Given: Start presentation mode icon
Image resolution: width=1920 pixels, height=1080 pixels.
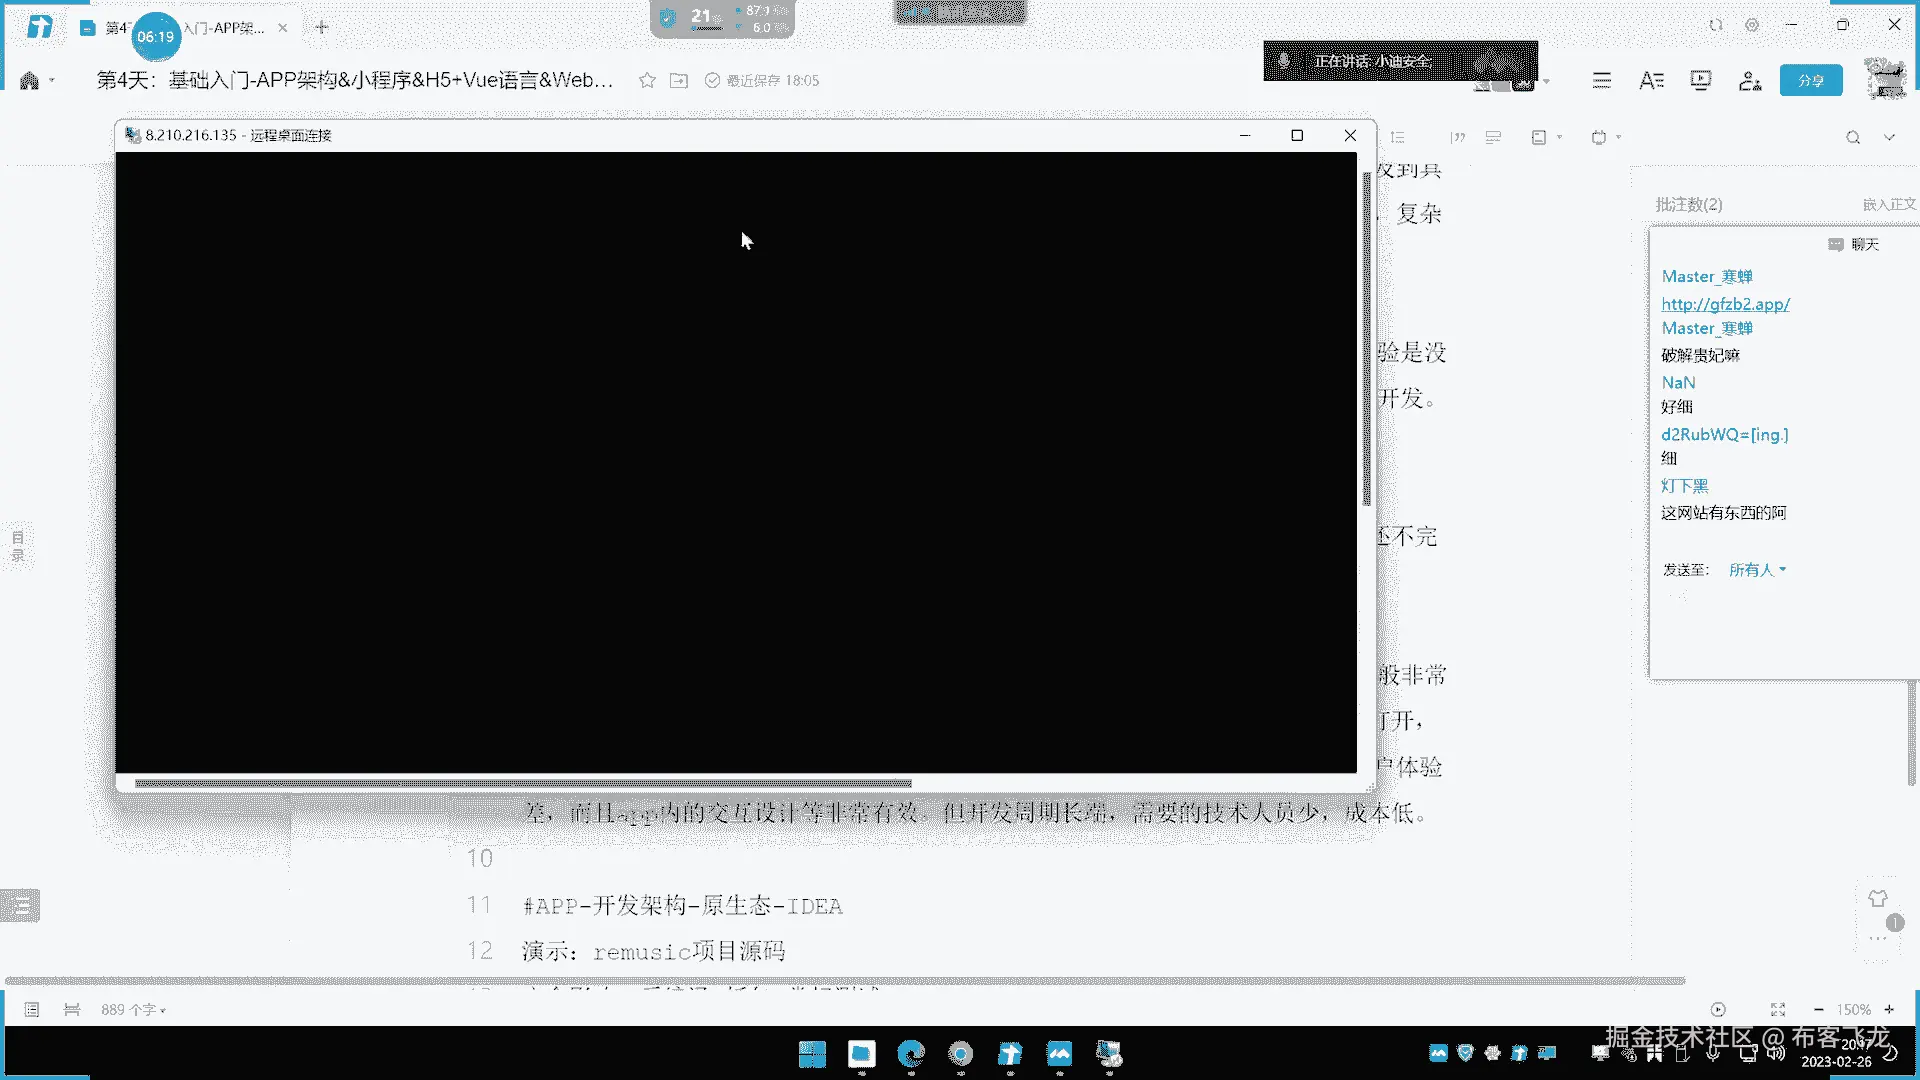Looking at the screenshot, I should coord(1700,80).
